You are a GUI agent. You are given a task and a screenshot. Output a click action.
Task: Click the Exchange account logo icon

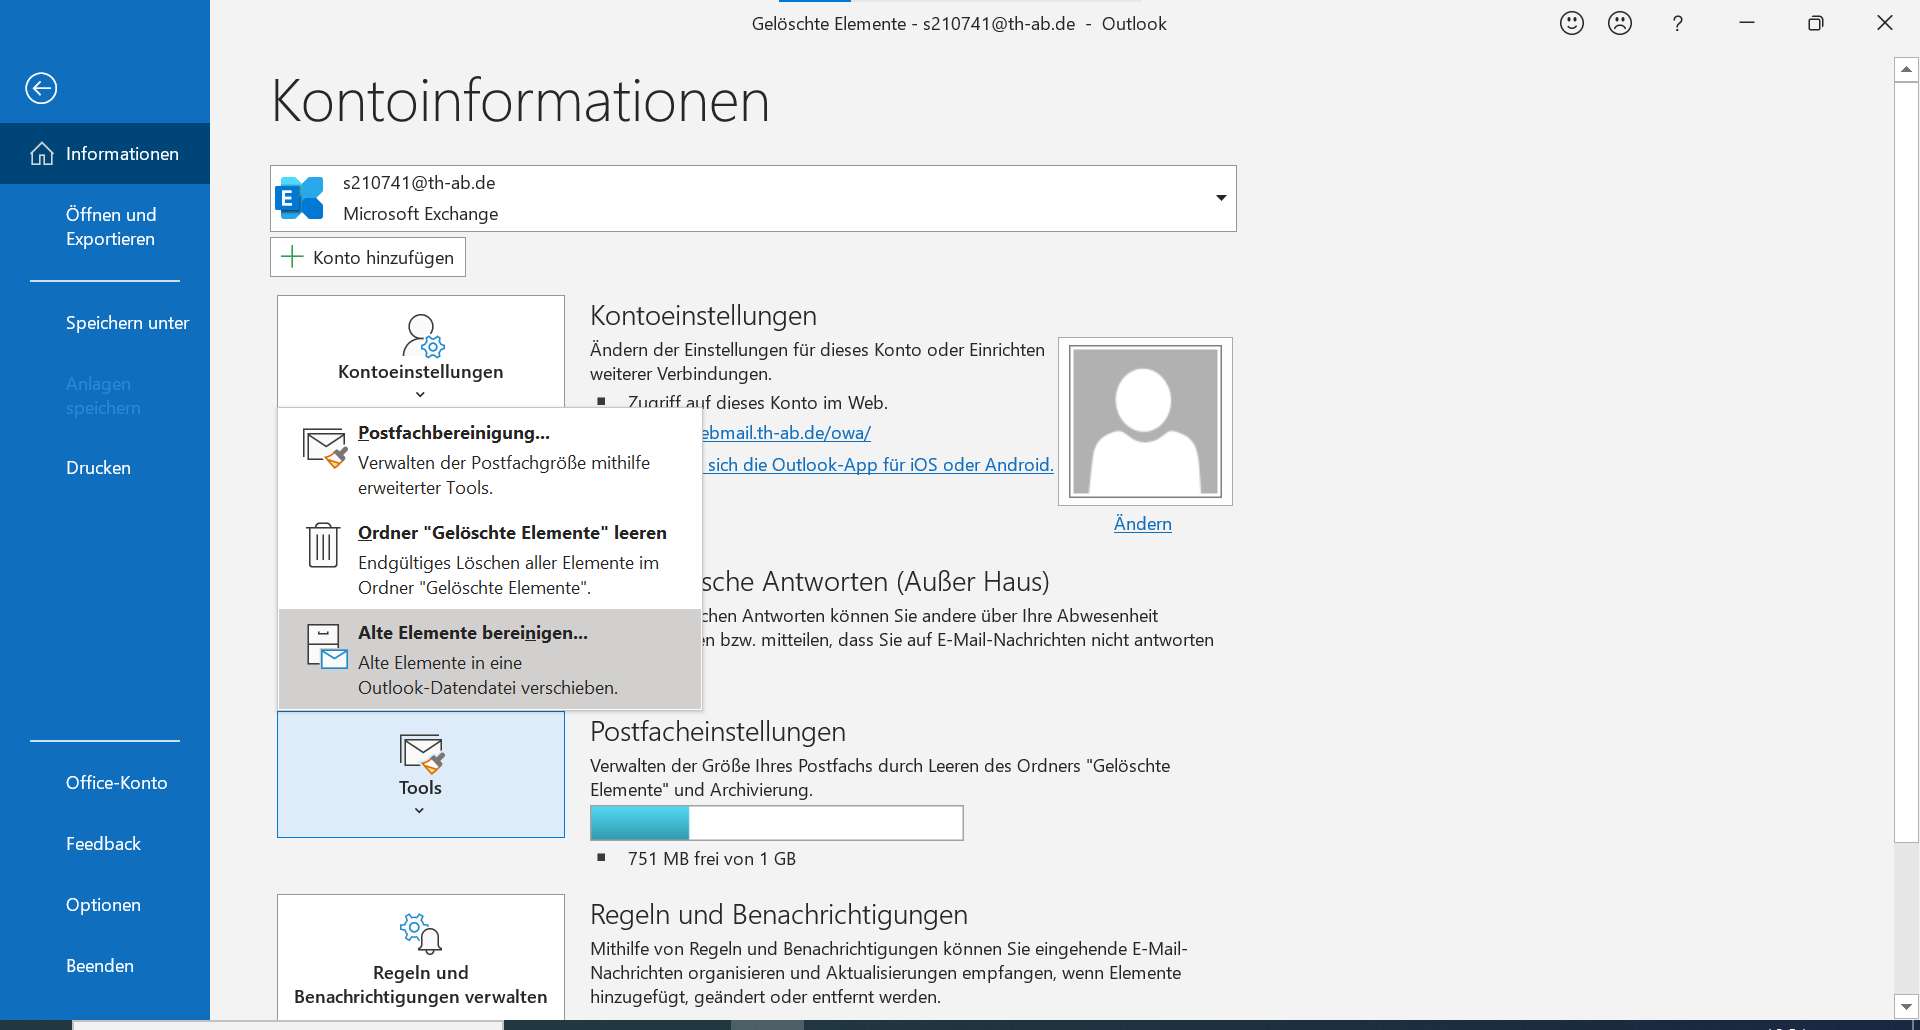[301, 198]
